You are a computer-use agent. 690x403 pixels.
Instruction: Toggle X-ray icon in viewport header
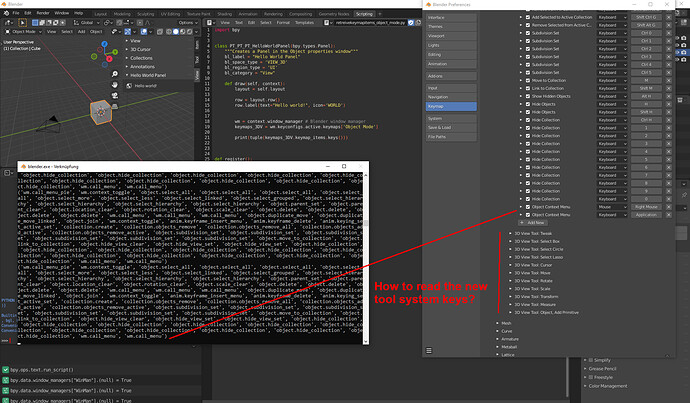160,32
